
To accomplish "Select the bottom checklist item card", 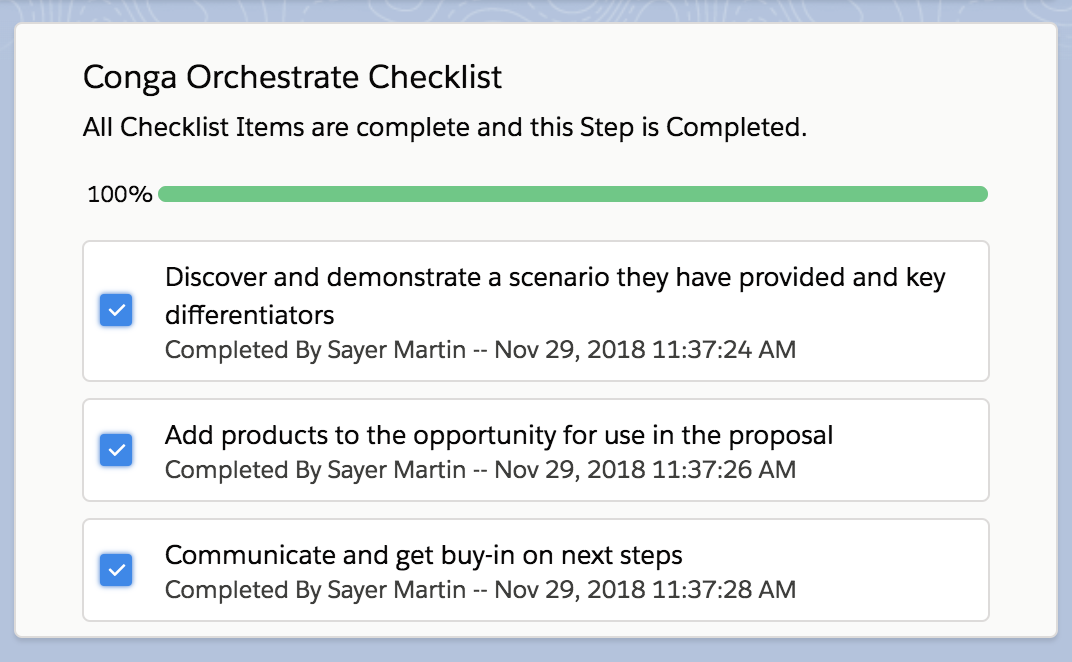I will pyautogui.click(x=536, y=570).
